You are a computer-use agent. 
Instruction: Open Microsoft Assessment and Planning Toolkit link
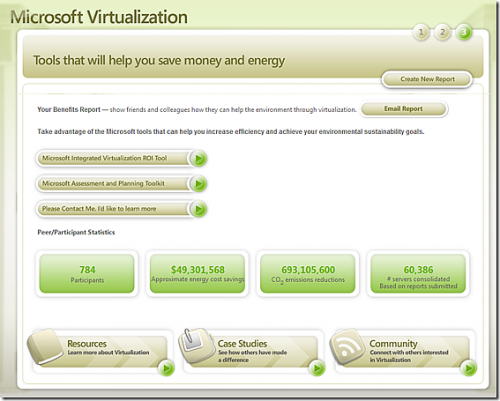(x=113, y=184)
